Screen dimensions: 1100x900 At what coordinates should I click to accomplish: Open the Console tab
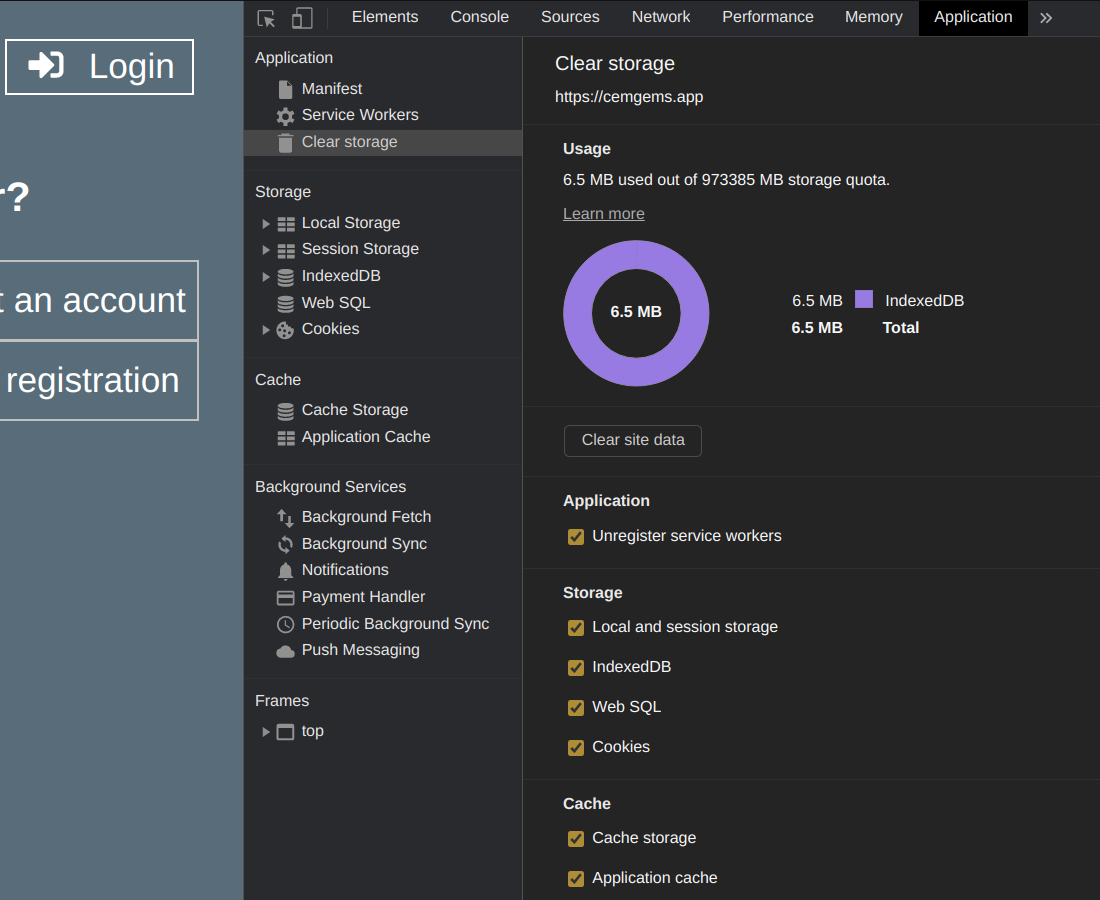tap(479, 17)
